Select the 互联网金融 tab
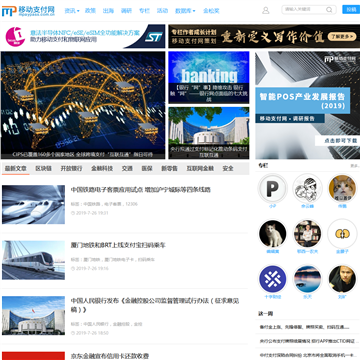This screenshot has height=360, width=360. [x=200, y=169]
